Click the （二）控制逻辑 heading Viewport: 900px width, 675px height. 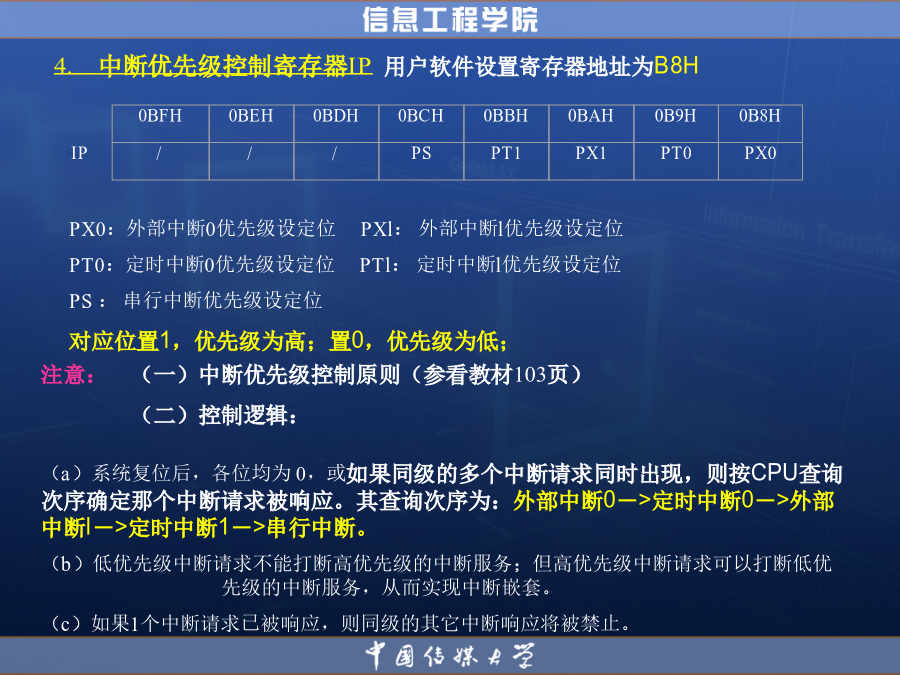[x=220, y=415]
